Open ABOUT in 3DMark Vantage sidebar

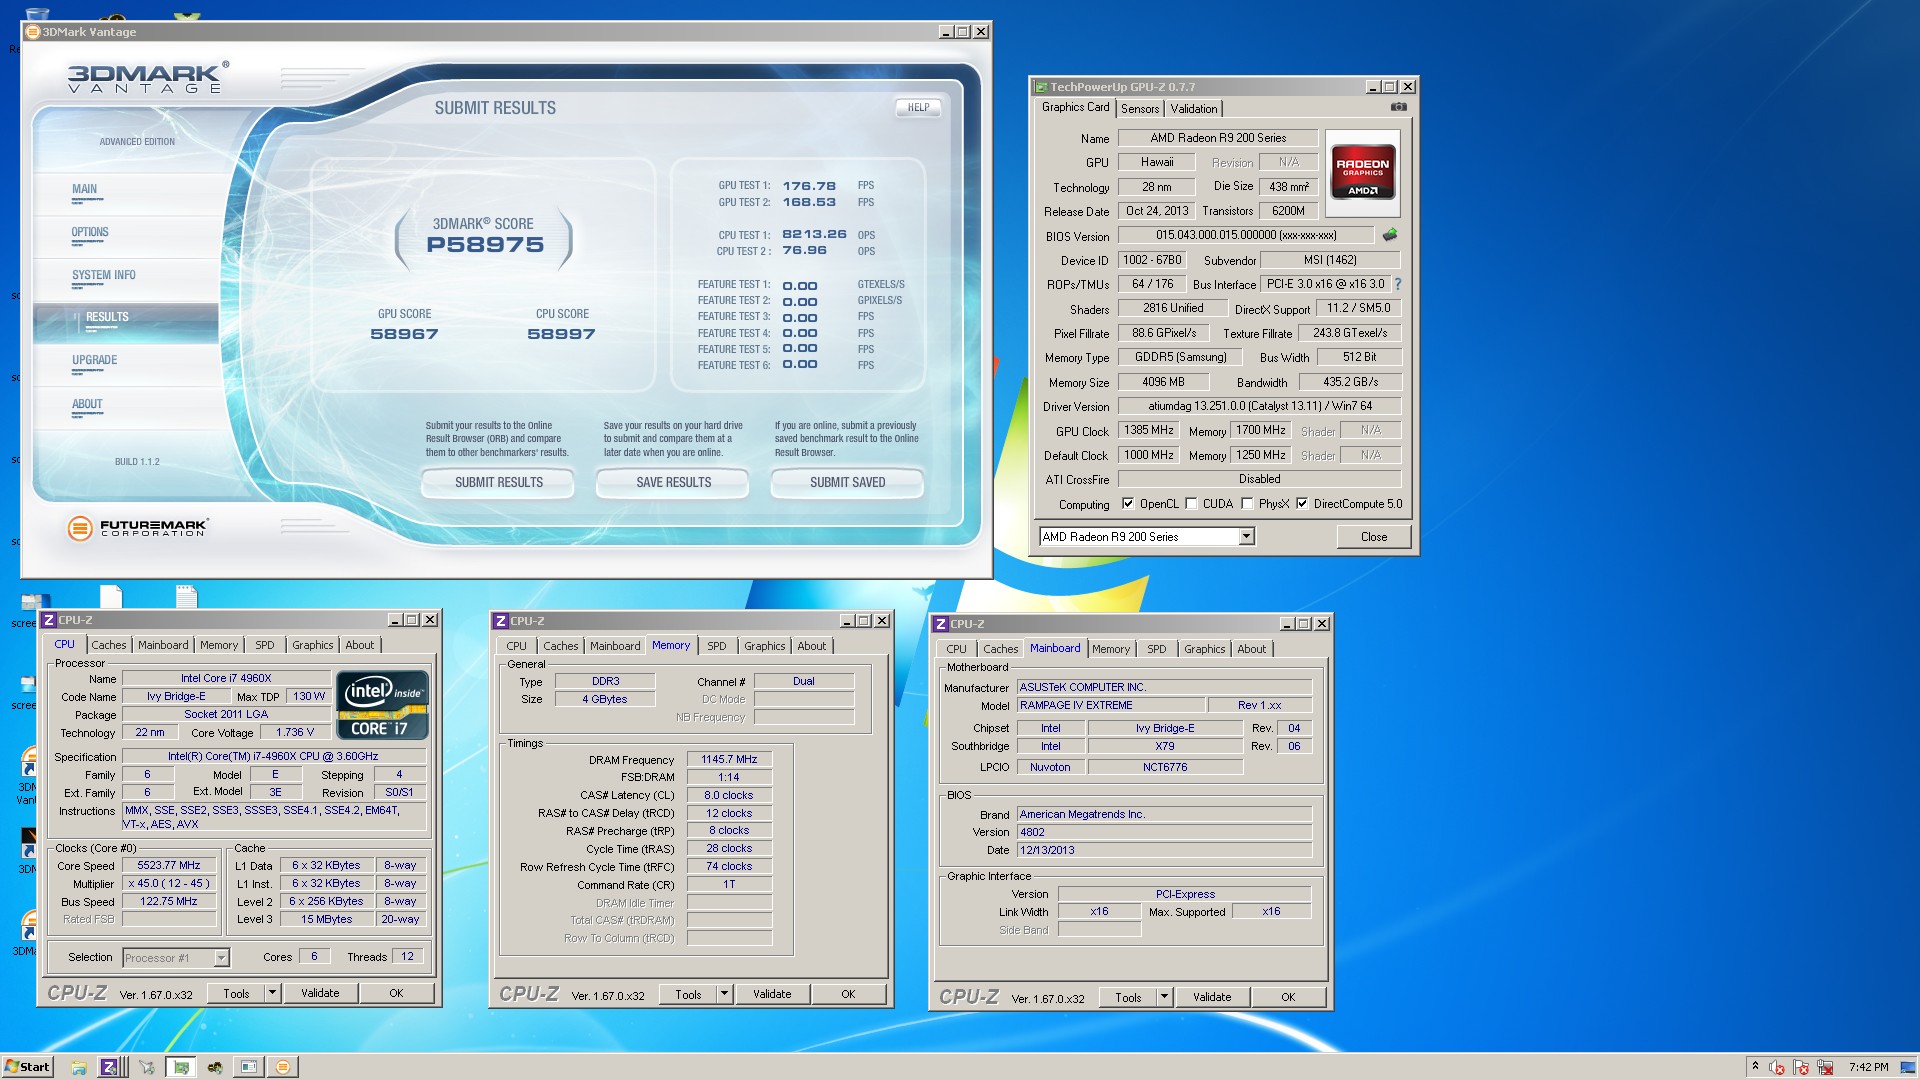point(87,405)
